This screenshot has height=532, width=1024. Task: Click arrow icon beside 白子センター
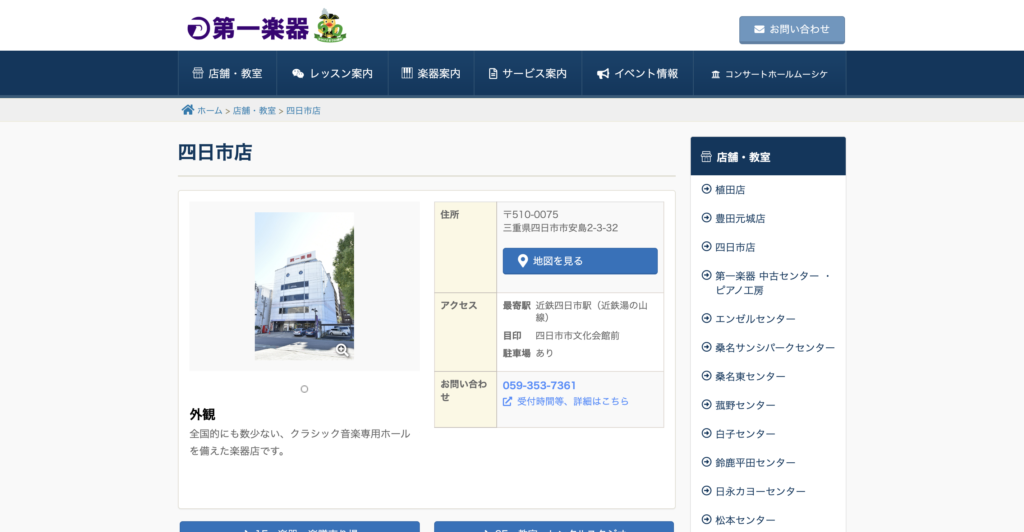pos(706,433)
